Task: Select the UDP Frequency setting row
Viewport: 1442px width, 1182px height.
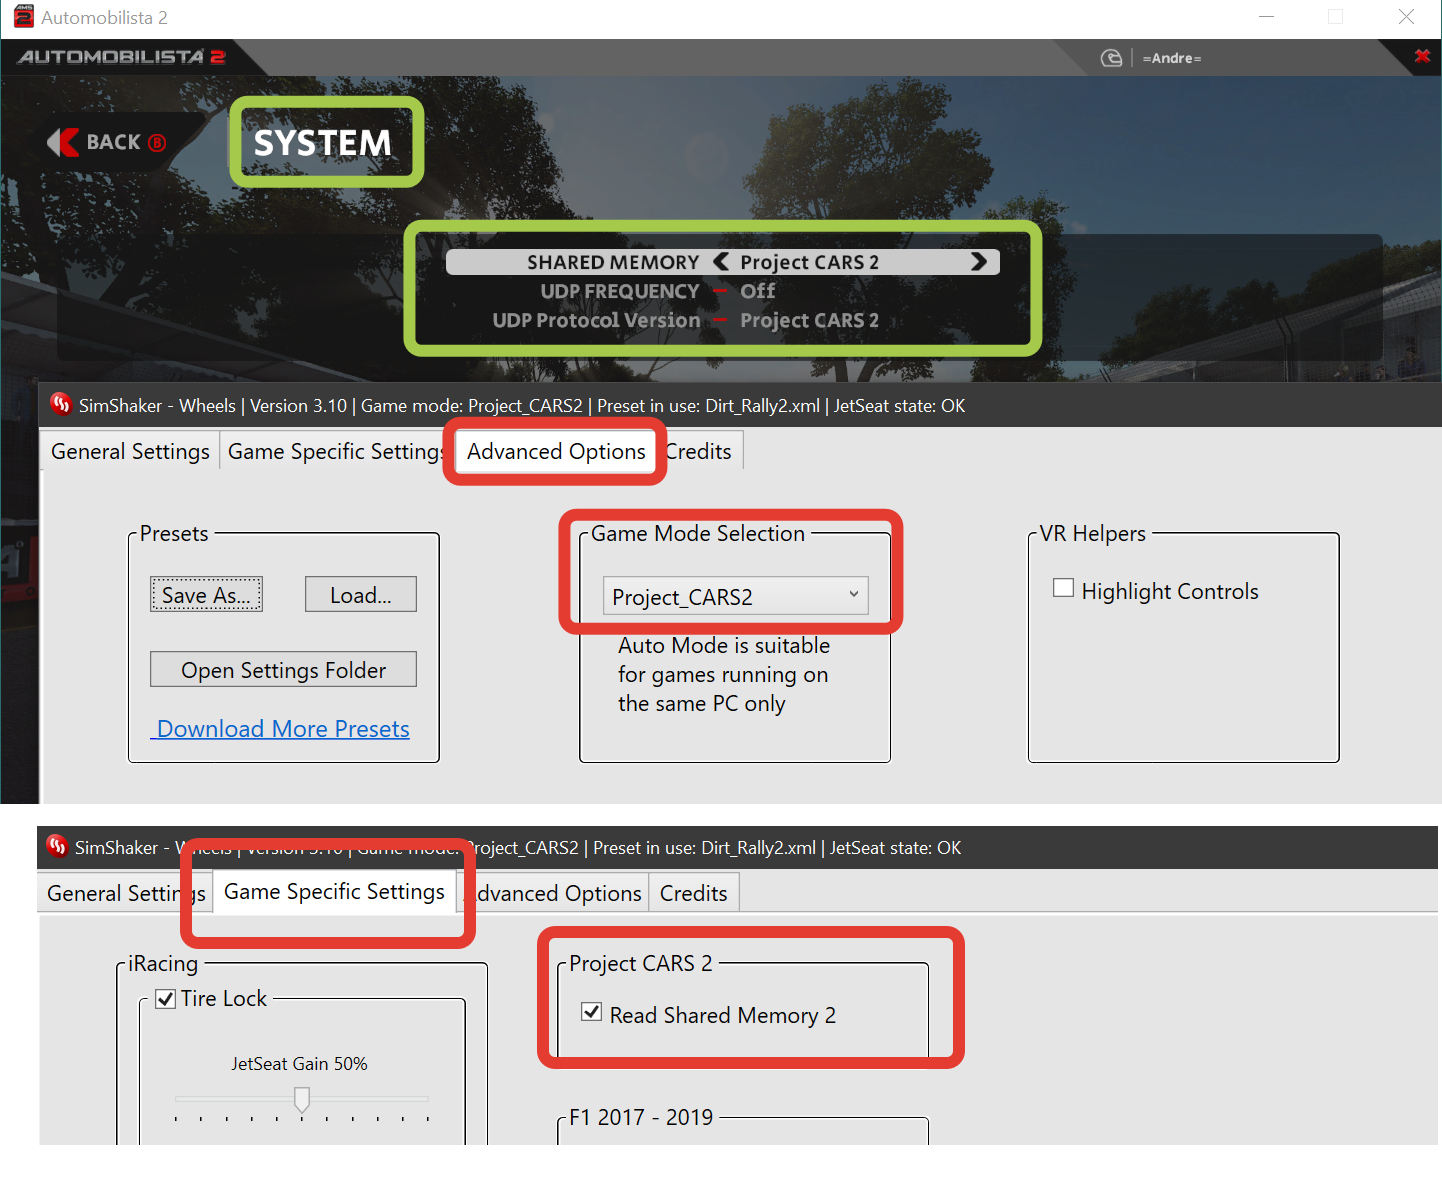Action: tap(722, 291)
